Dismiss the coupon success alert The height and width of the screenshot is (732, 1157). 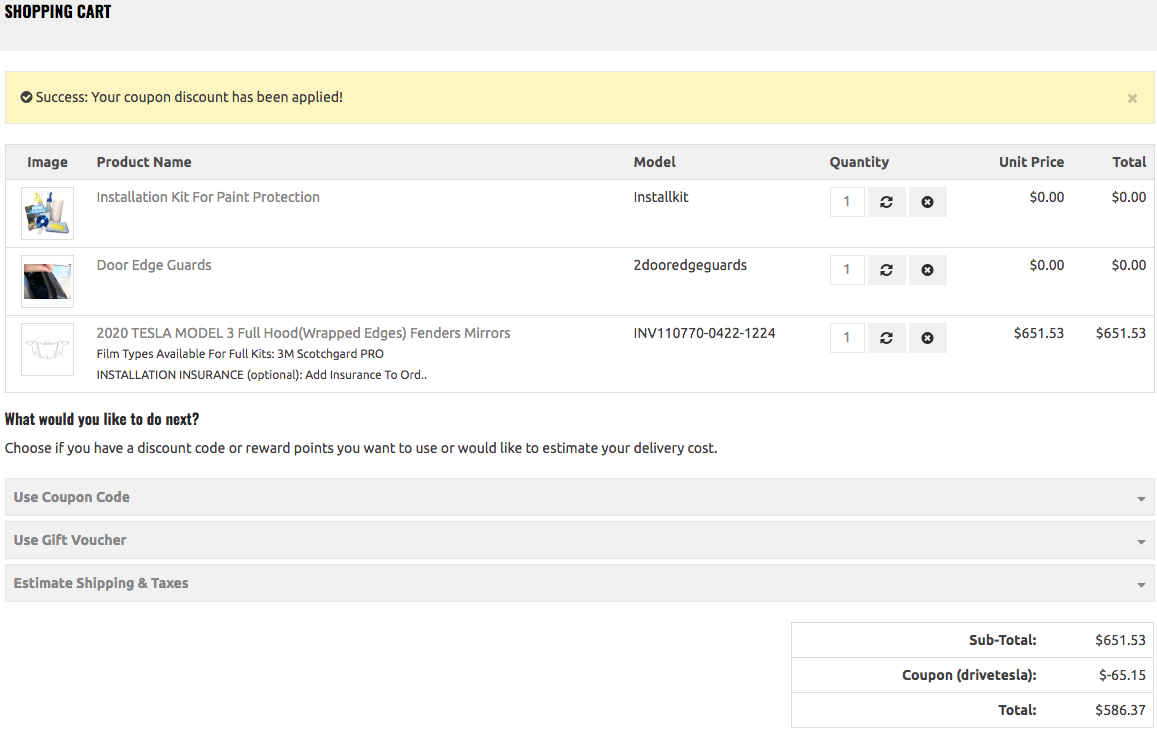[x=1132, y=98]
